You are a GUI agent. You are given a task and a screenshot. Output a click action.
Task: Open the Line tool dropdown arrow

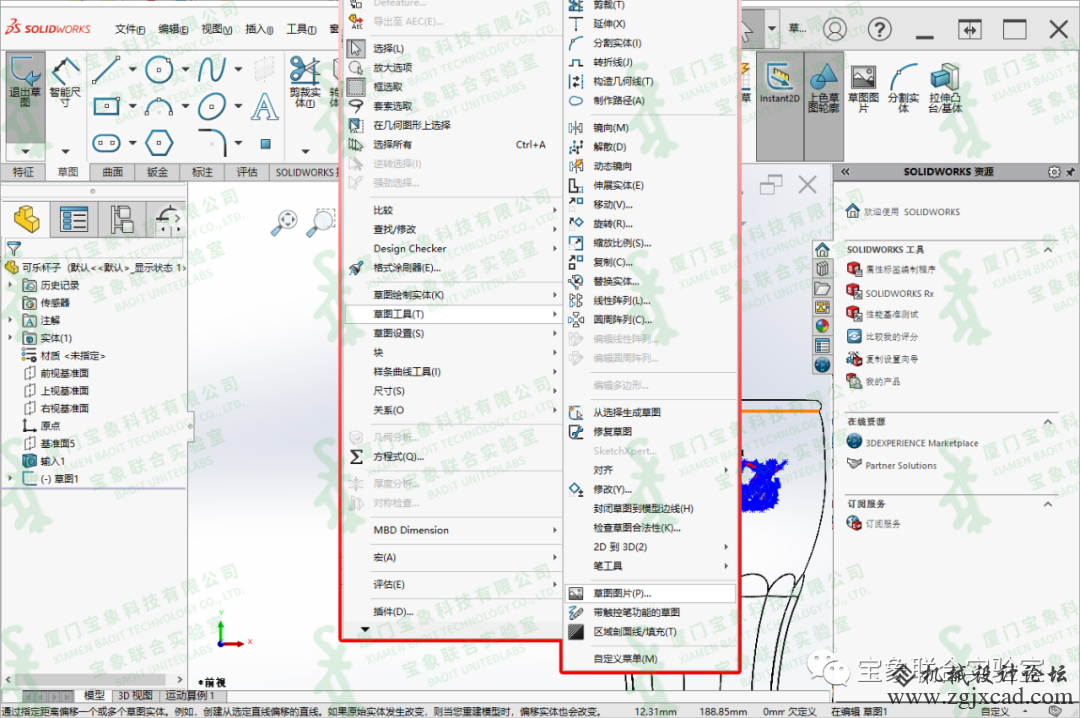pyautogui.click(x=132, y=70)
